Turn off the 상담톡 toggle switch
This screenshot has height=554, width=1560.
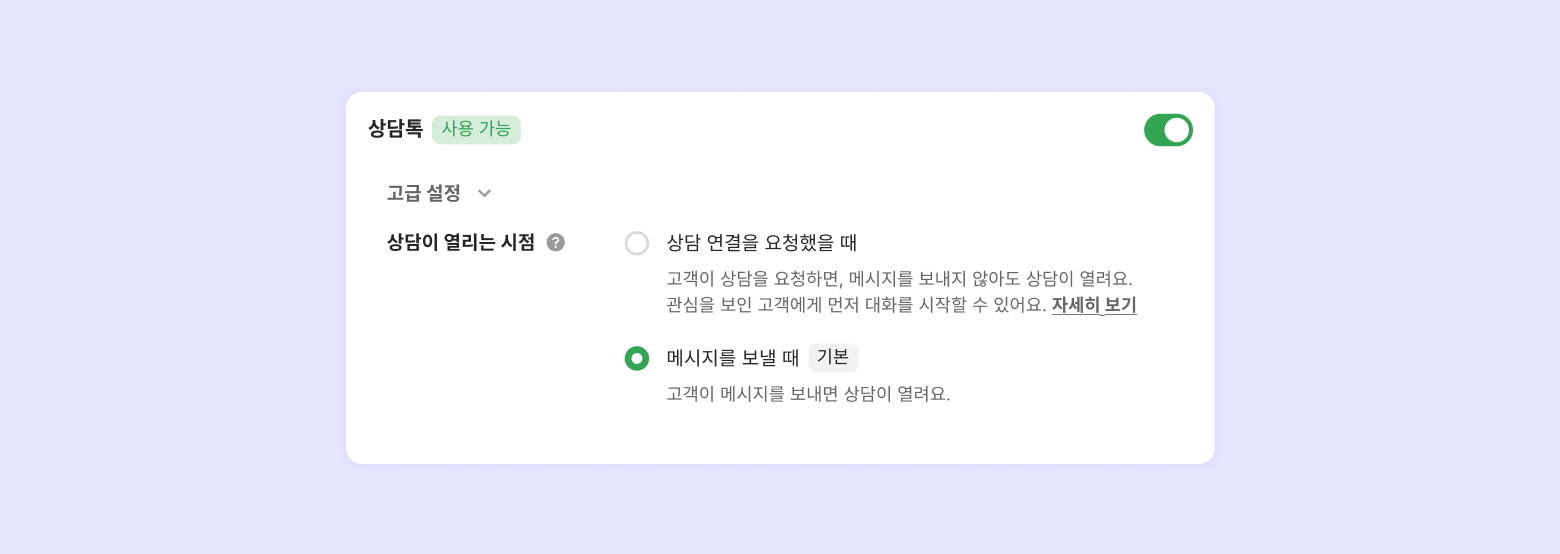click(x=1168, y=130)
